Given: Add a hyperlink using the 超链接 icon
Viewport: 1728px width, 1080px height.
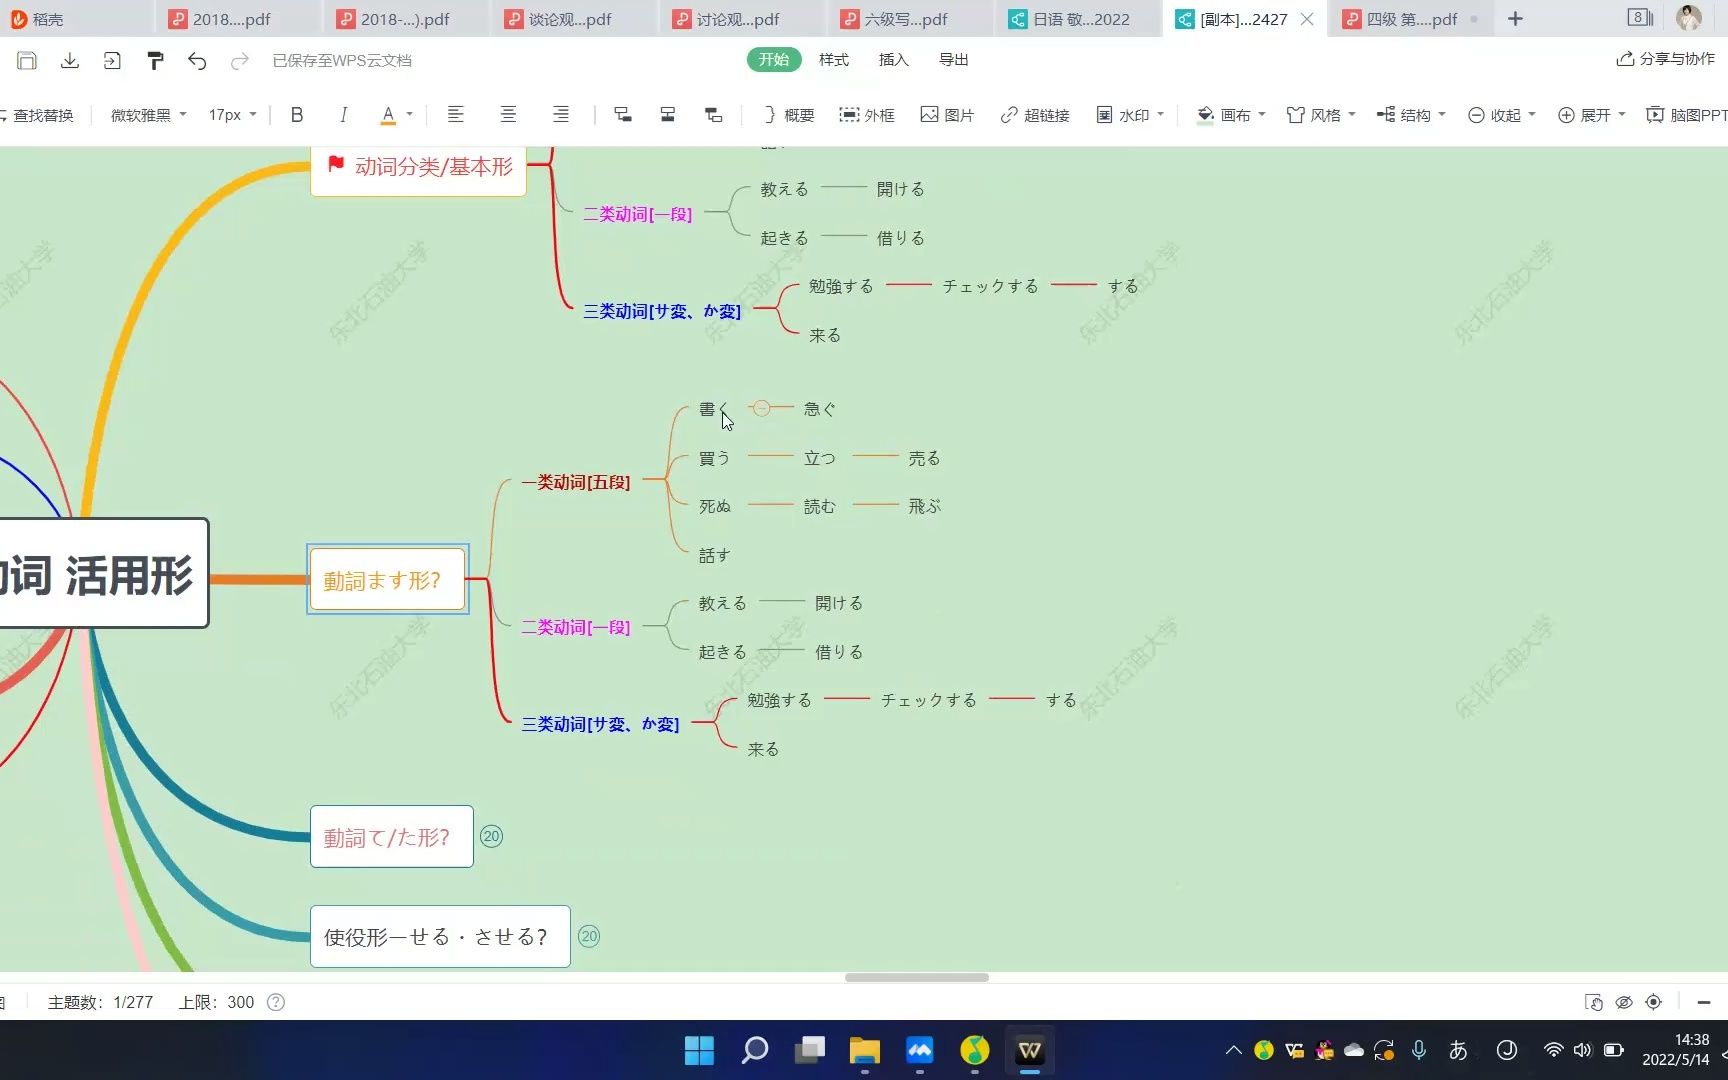Looking at the screenshot, I should [1036, 114].
